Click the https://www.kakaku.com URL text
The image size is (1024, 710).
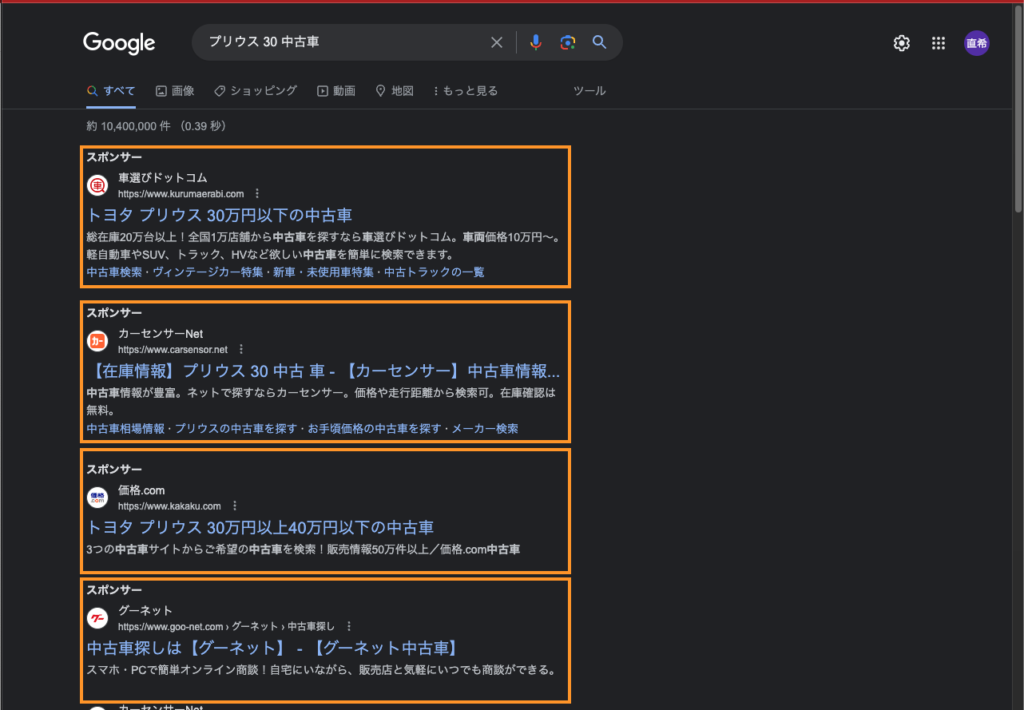[x=170, y=506]
